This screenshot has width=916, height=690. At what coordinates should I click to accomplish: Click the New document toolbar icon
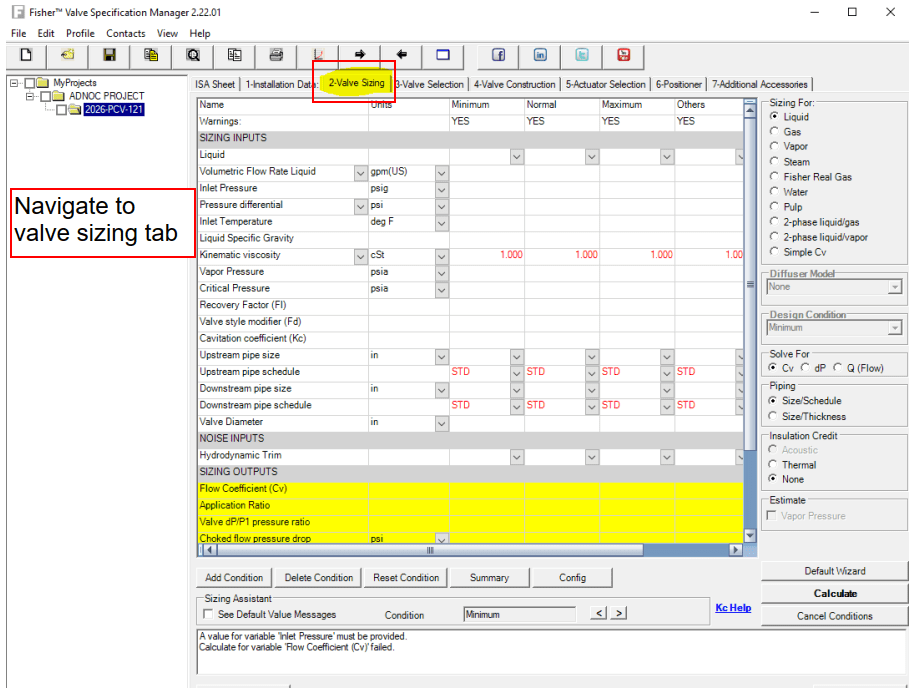(26, 55)
